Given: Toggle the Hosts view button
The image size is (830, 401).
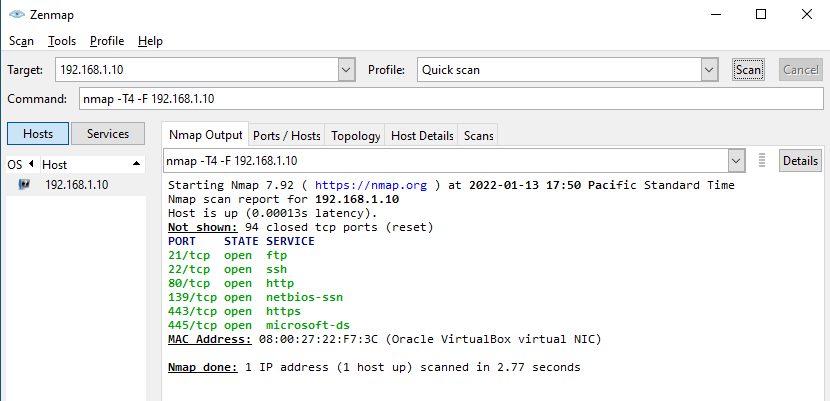Looking at the screenshot, I should [x=38, y=134].
